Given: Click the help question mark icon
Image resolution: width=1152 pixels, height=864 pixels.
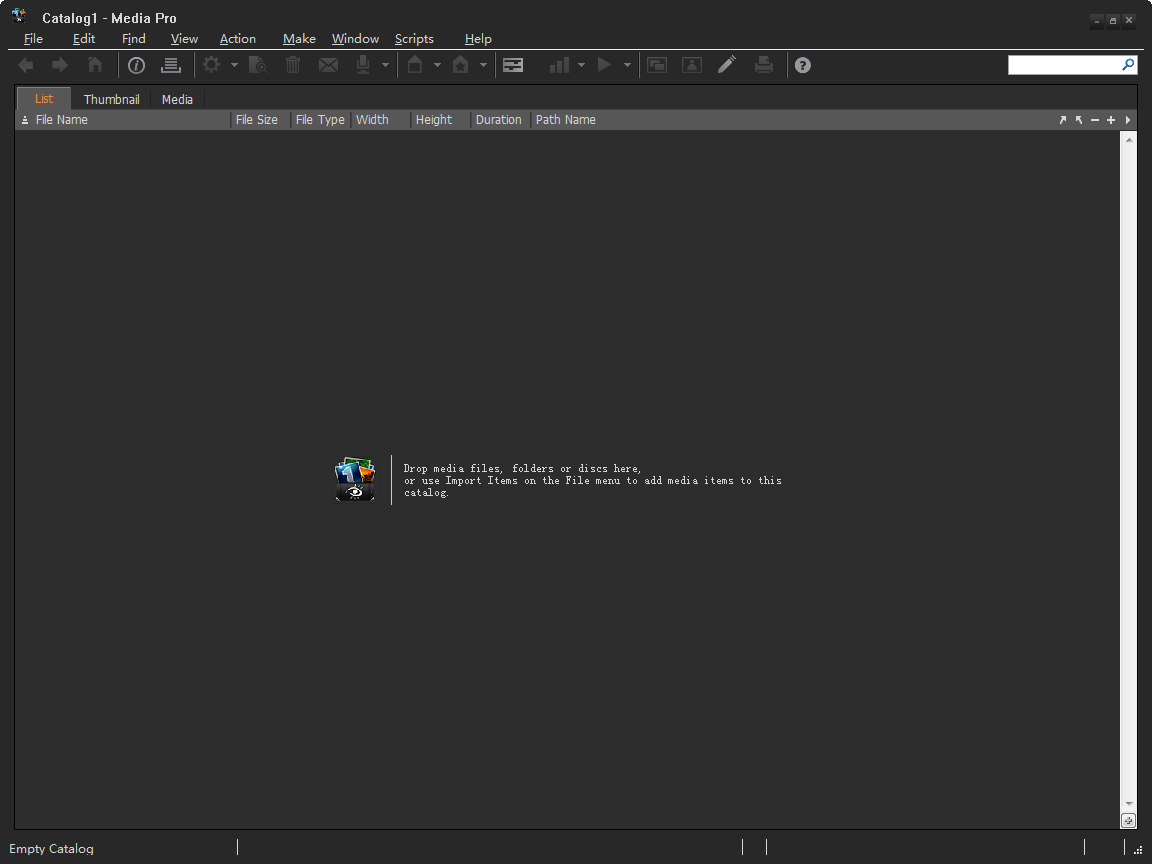Looking at the screenshot, I should click(802, 65).
